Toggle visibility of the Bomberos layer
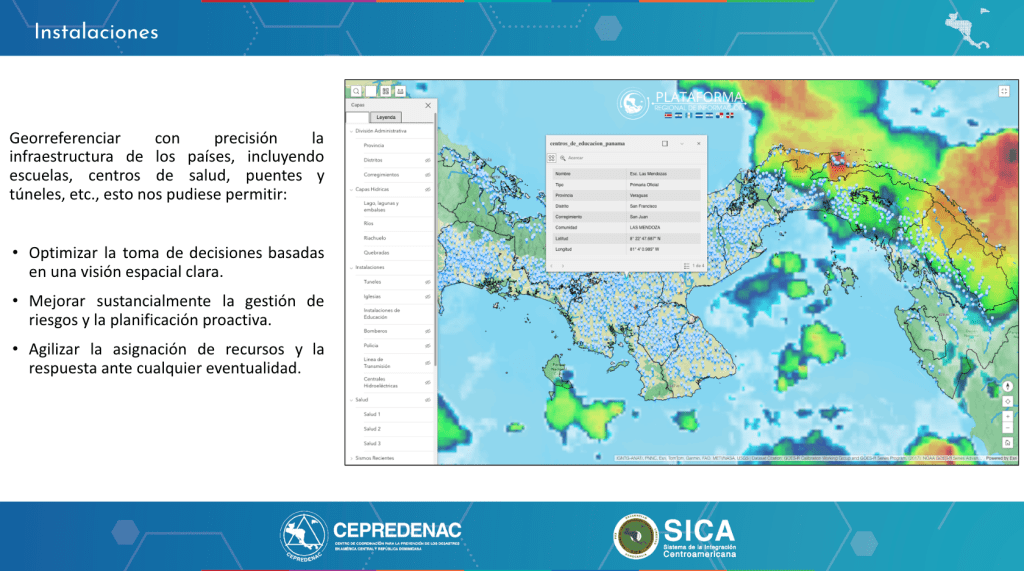This screenshot has width=1024, height=571. point(427,330)
